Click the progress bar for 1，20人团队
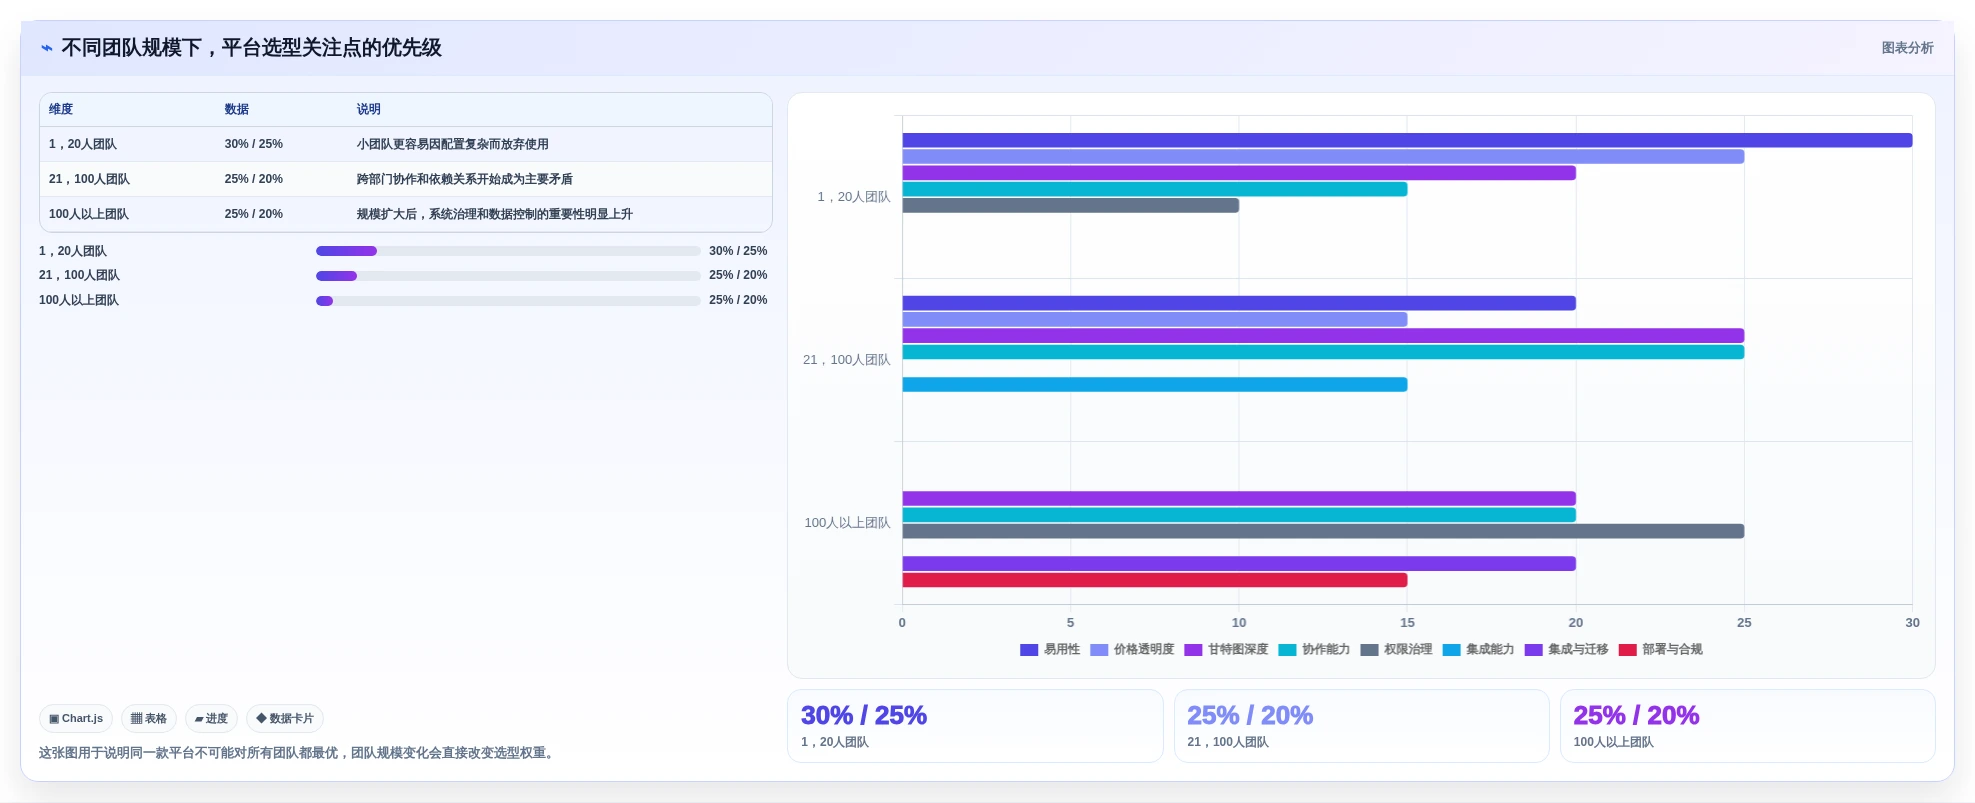The image size is (1975, 803). pos(508,251)
